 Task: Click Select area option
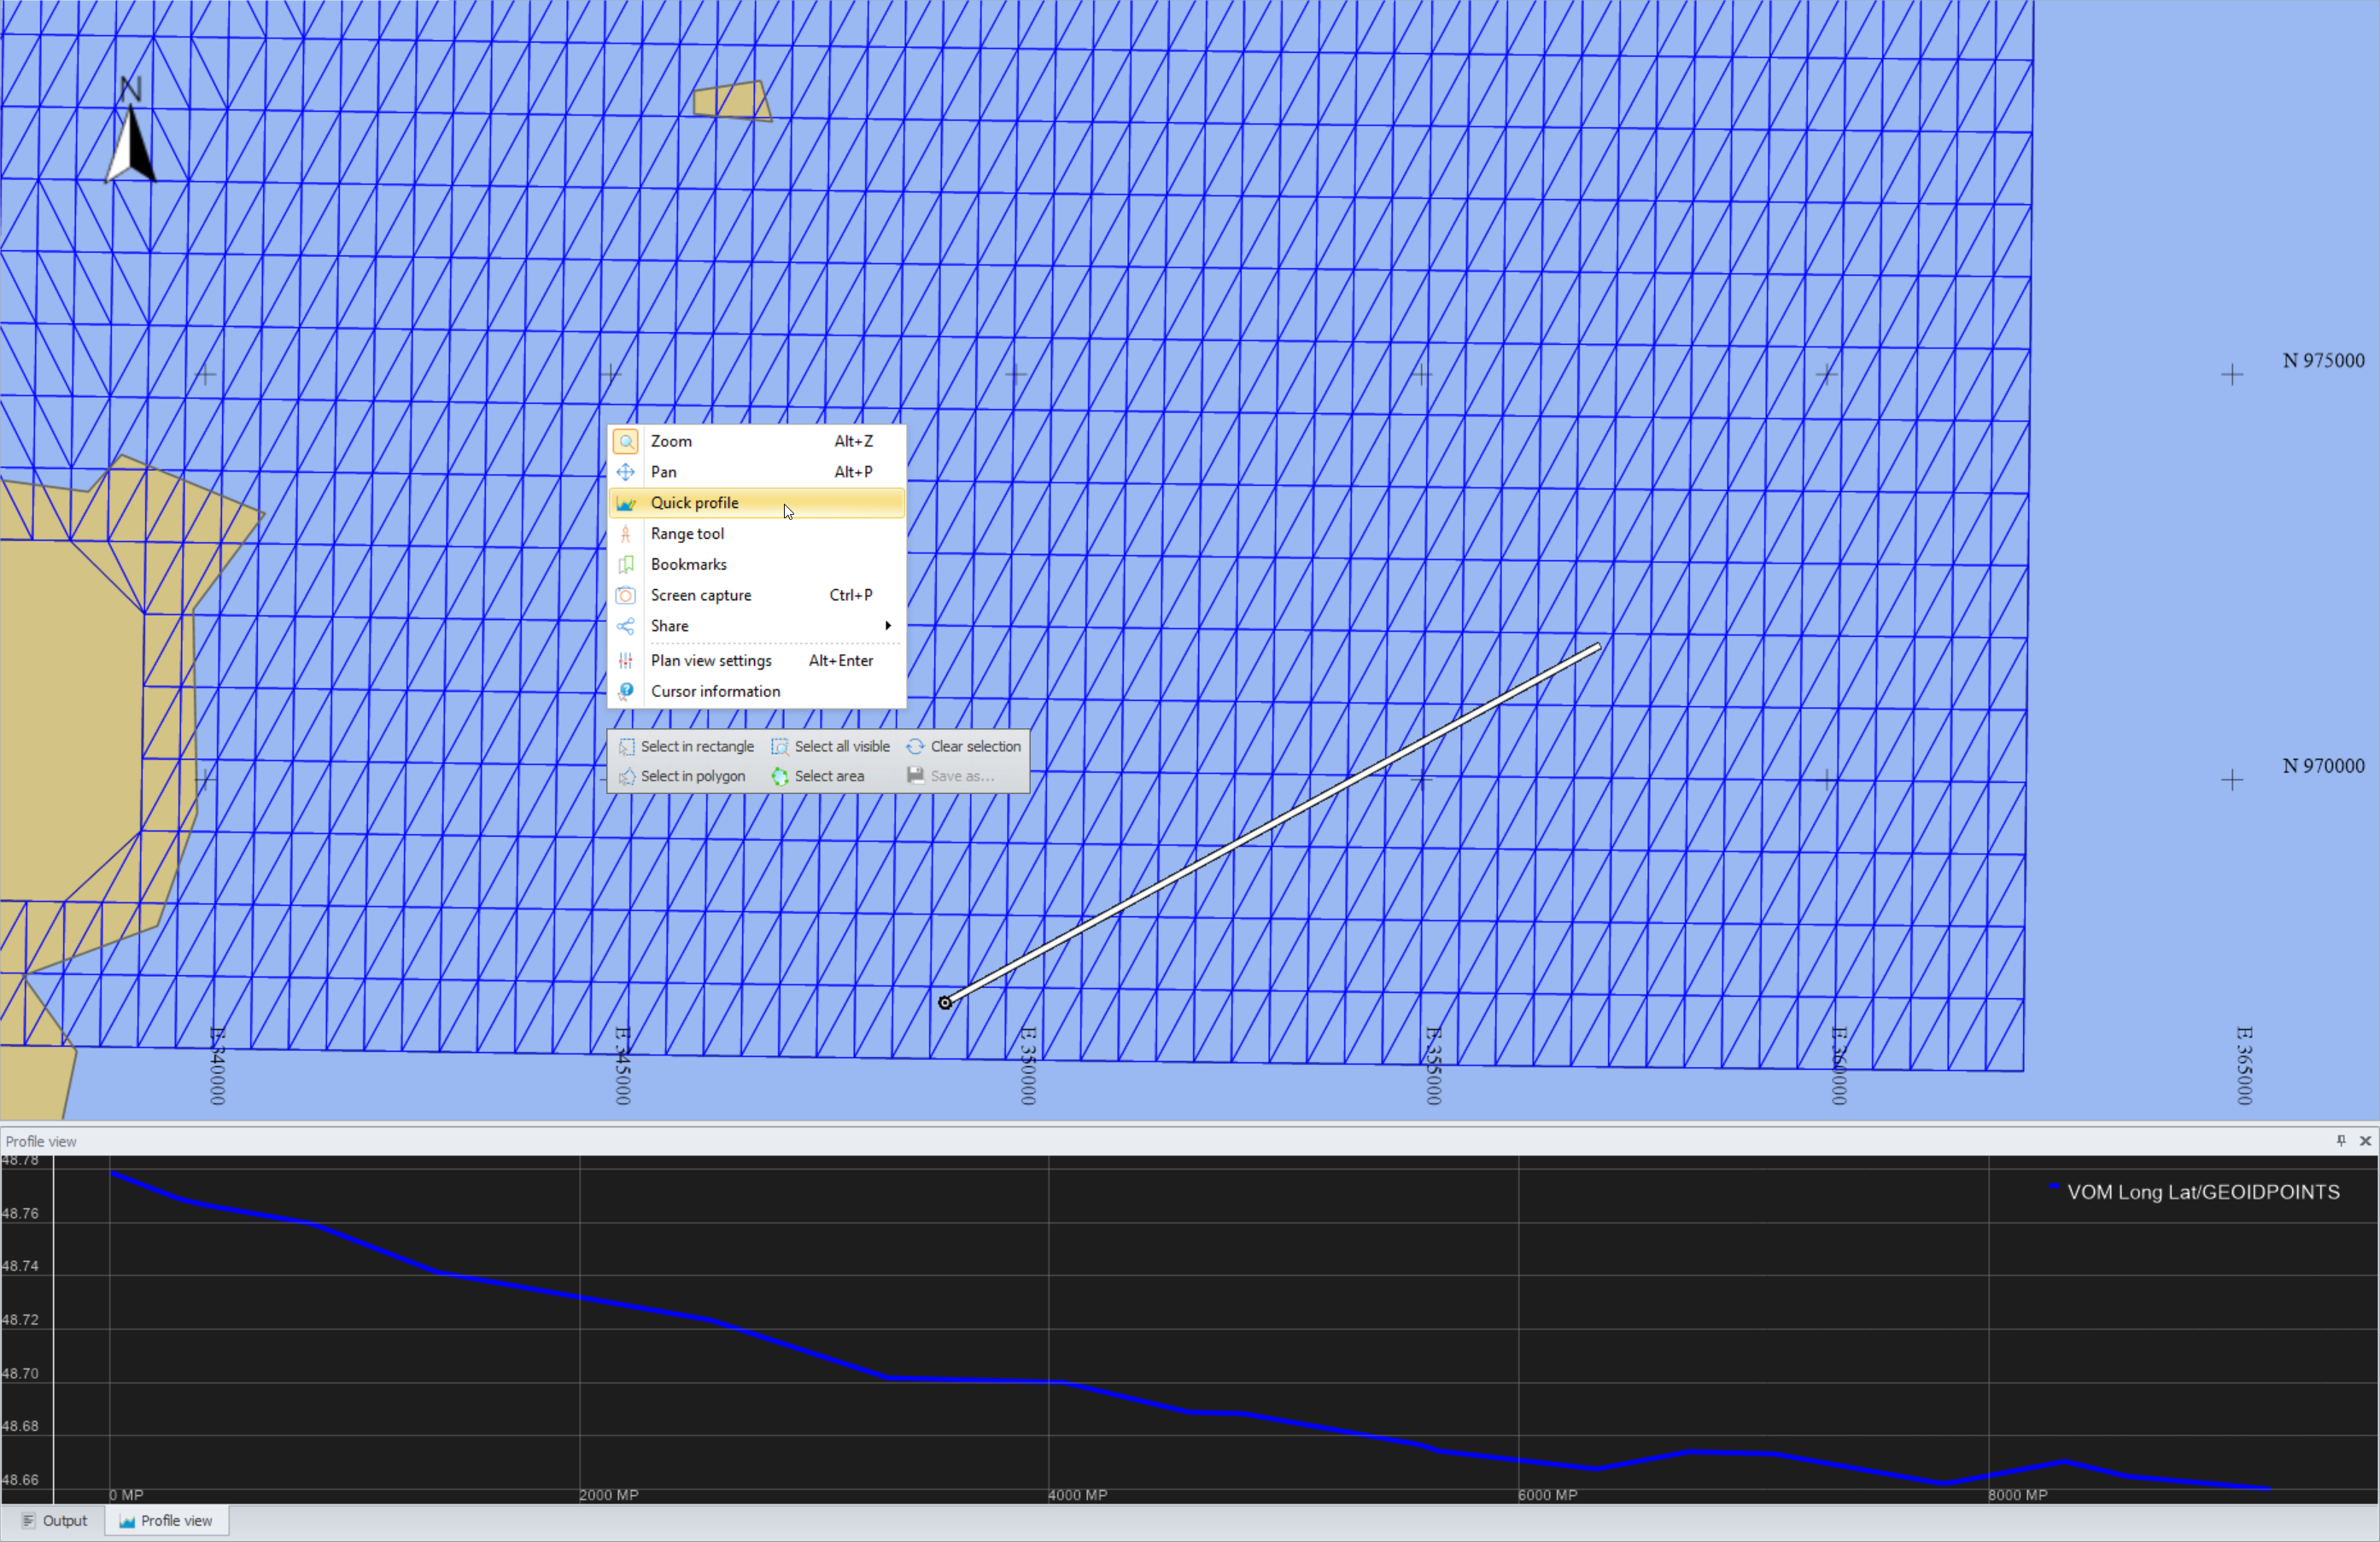[x=818, y=777]
